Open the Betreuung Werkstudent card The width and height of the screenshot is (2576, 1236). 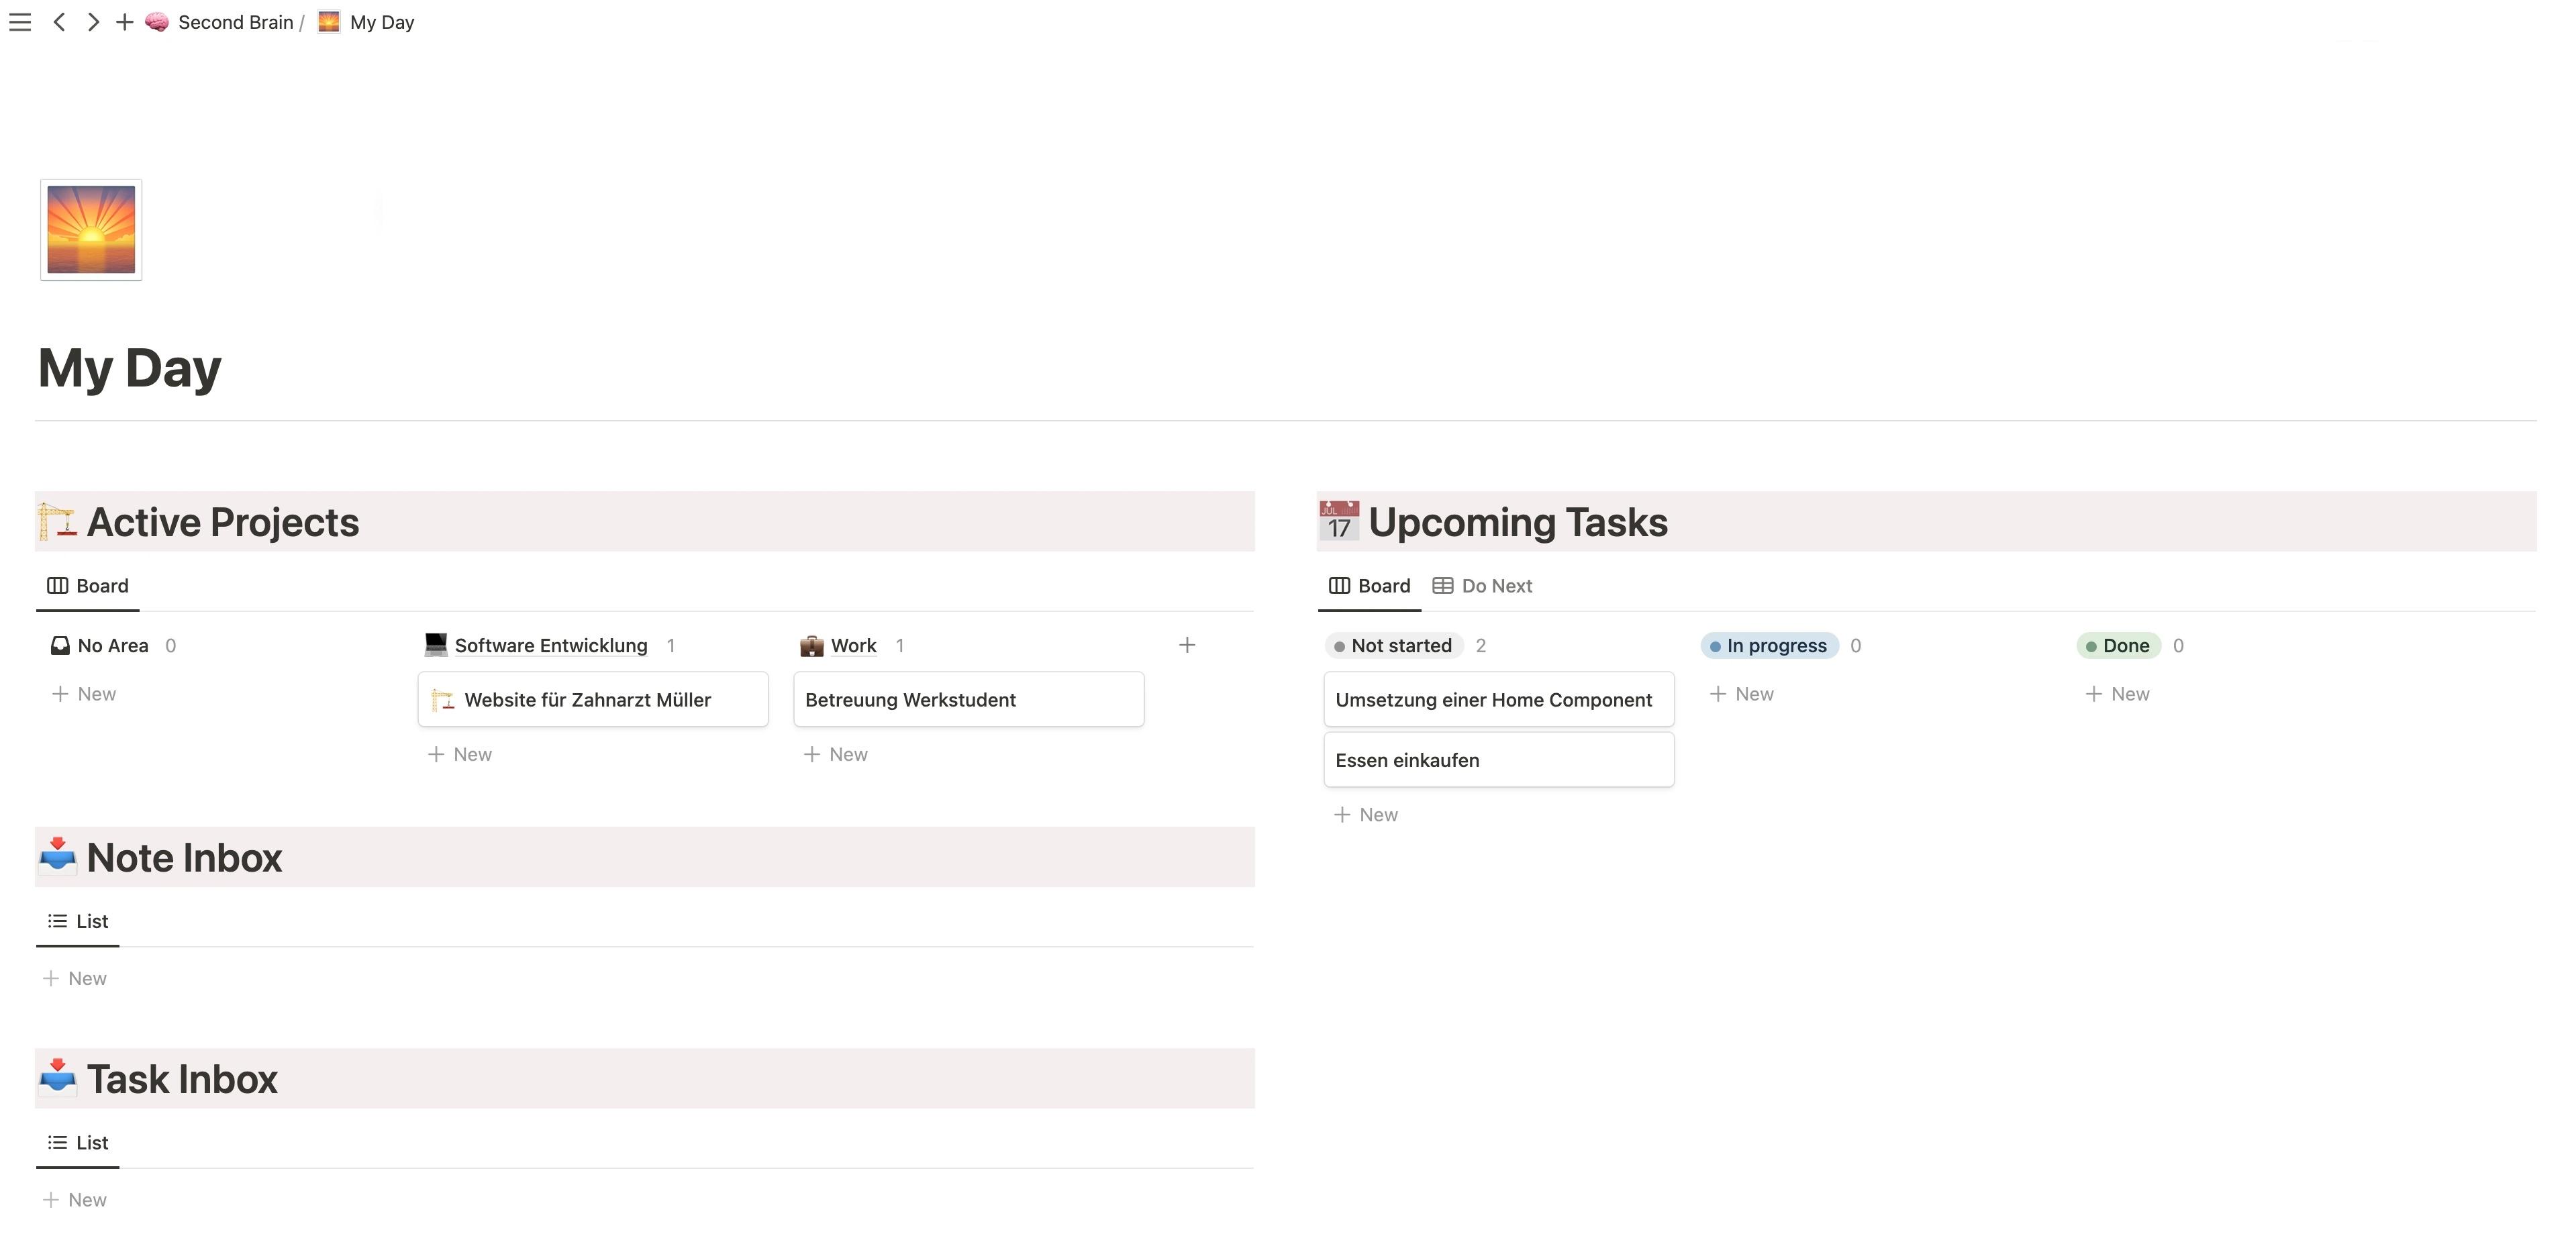coord(968,700)
